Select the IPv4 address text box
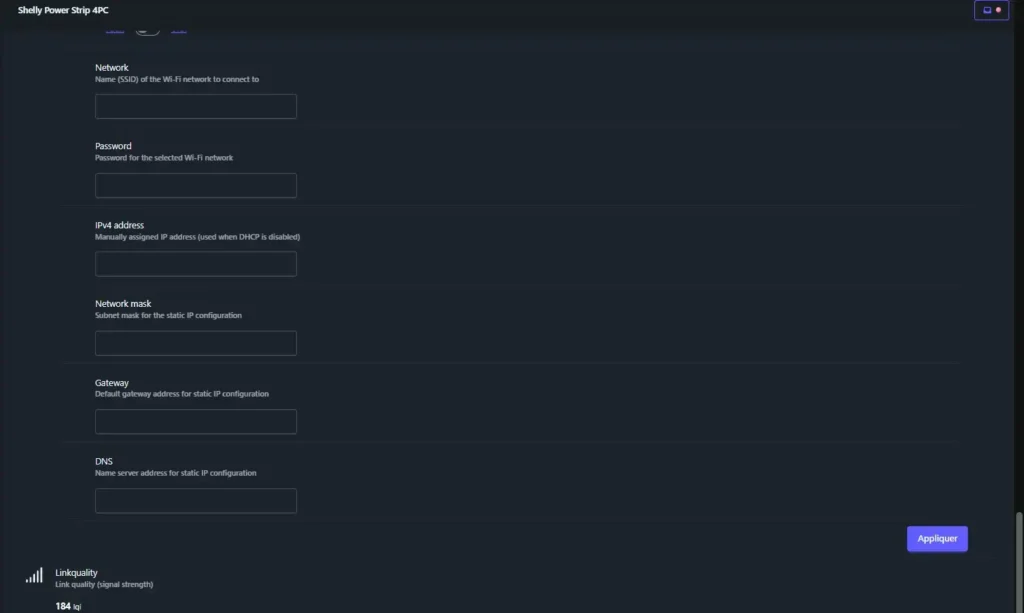1024x613 pixels. (196, 264)
